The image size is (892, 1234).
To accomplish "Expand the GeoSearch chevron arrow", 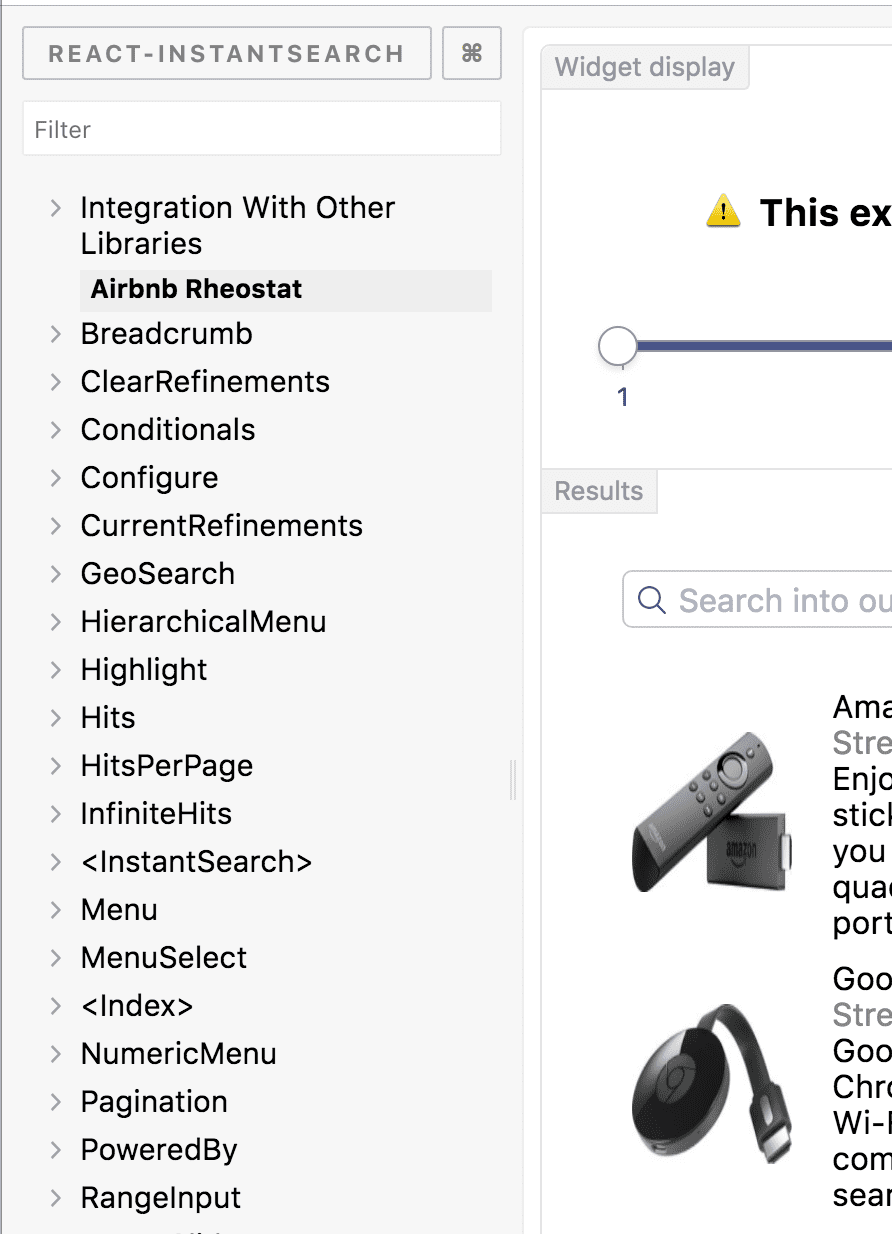I will click(x=56, y=574).
